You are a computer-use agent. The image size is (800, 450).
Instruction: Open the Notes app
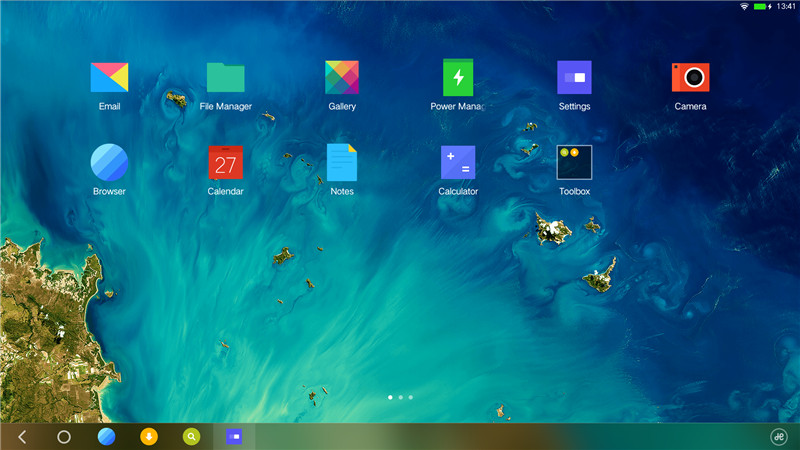[x=342, y=162]
